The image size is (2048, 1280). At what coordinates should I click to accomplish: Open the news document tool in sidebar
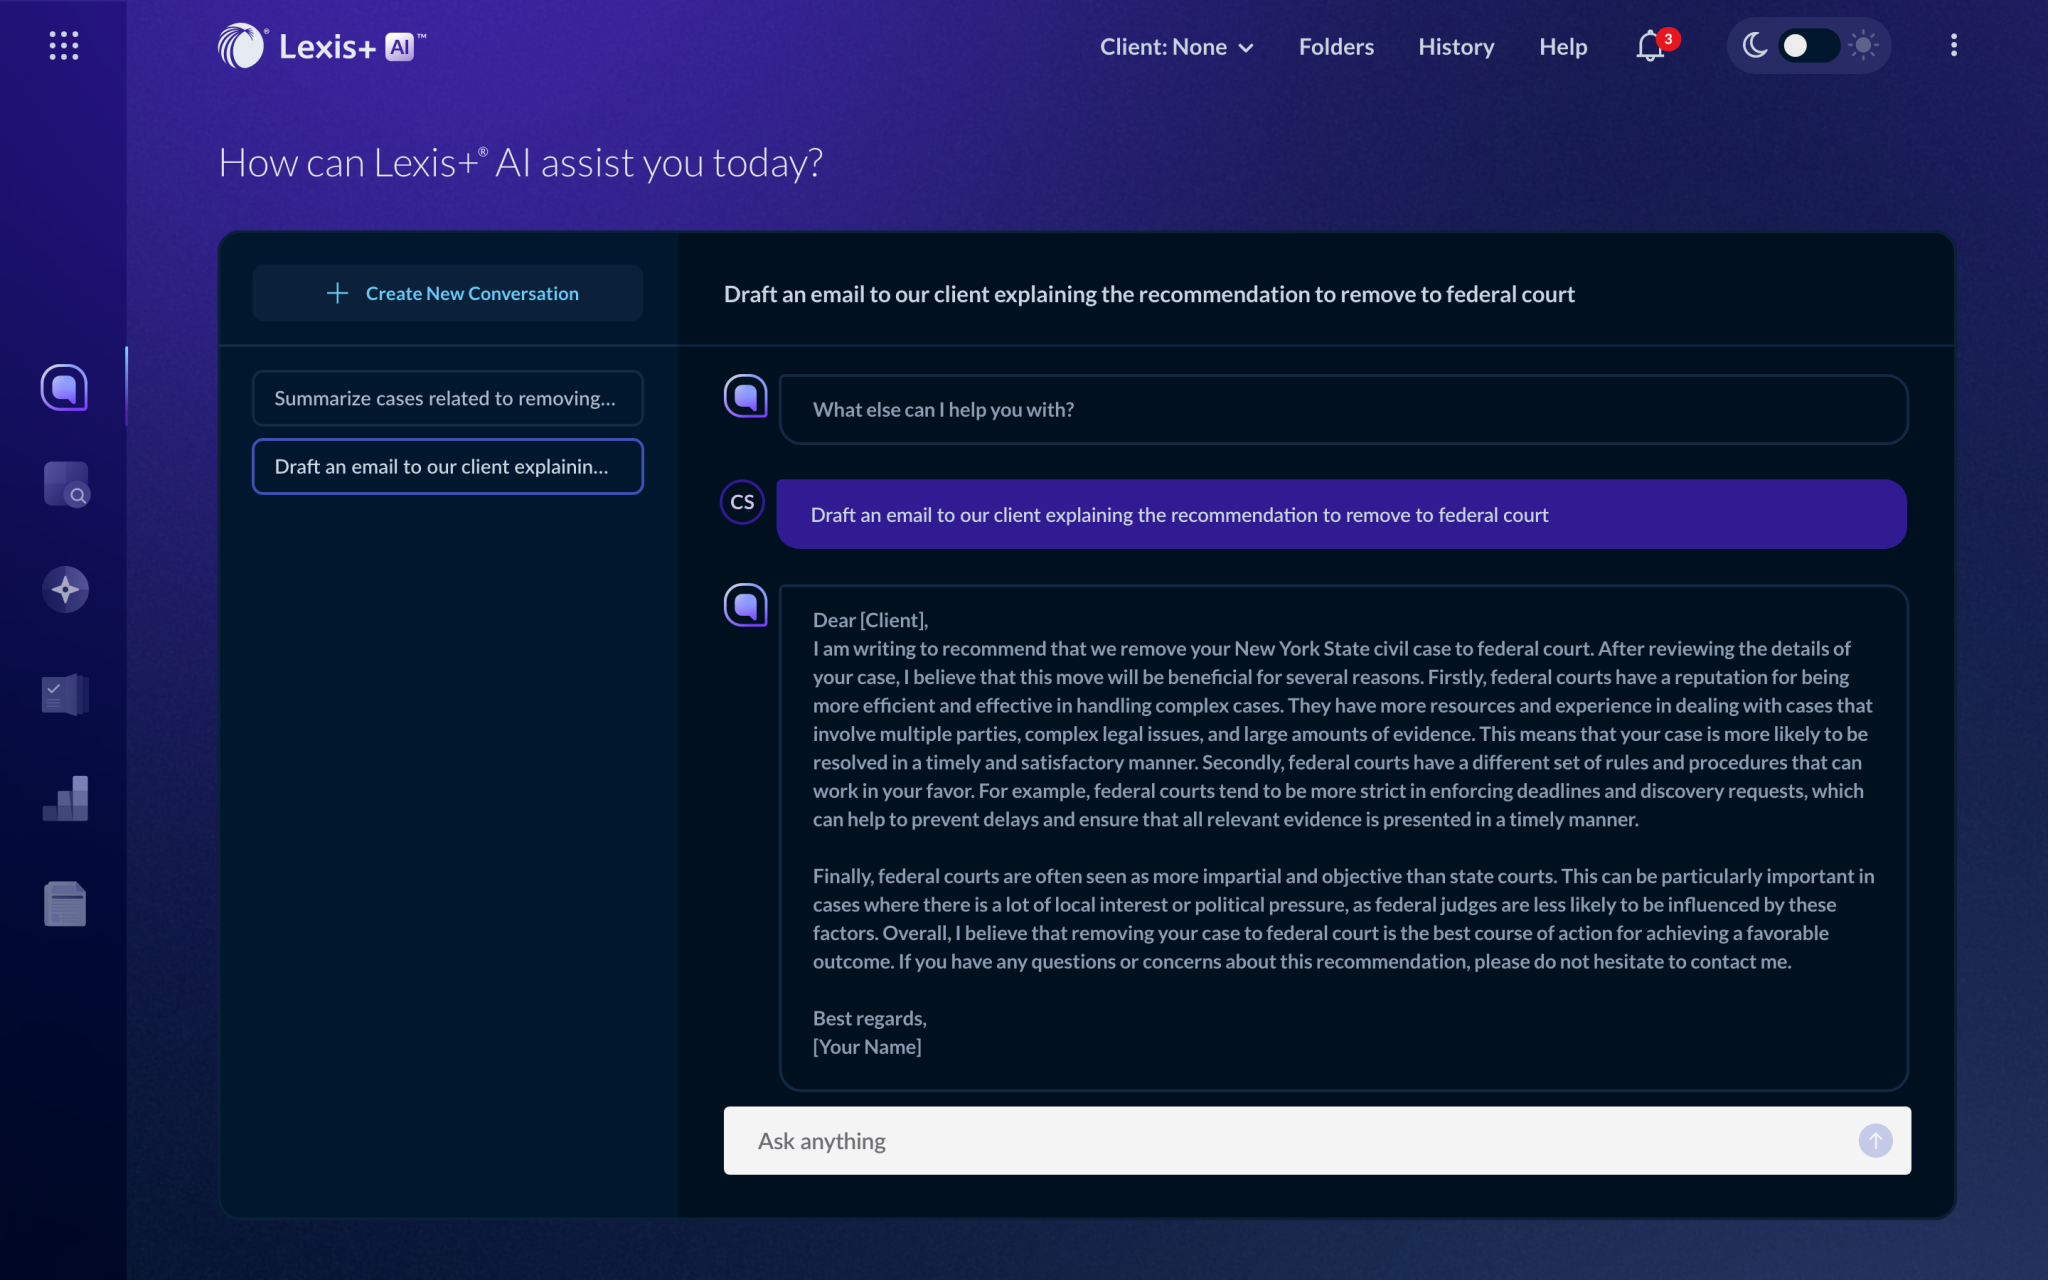(x=64, y=903)
